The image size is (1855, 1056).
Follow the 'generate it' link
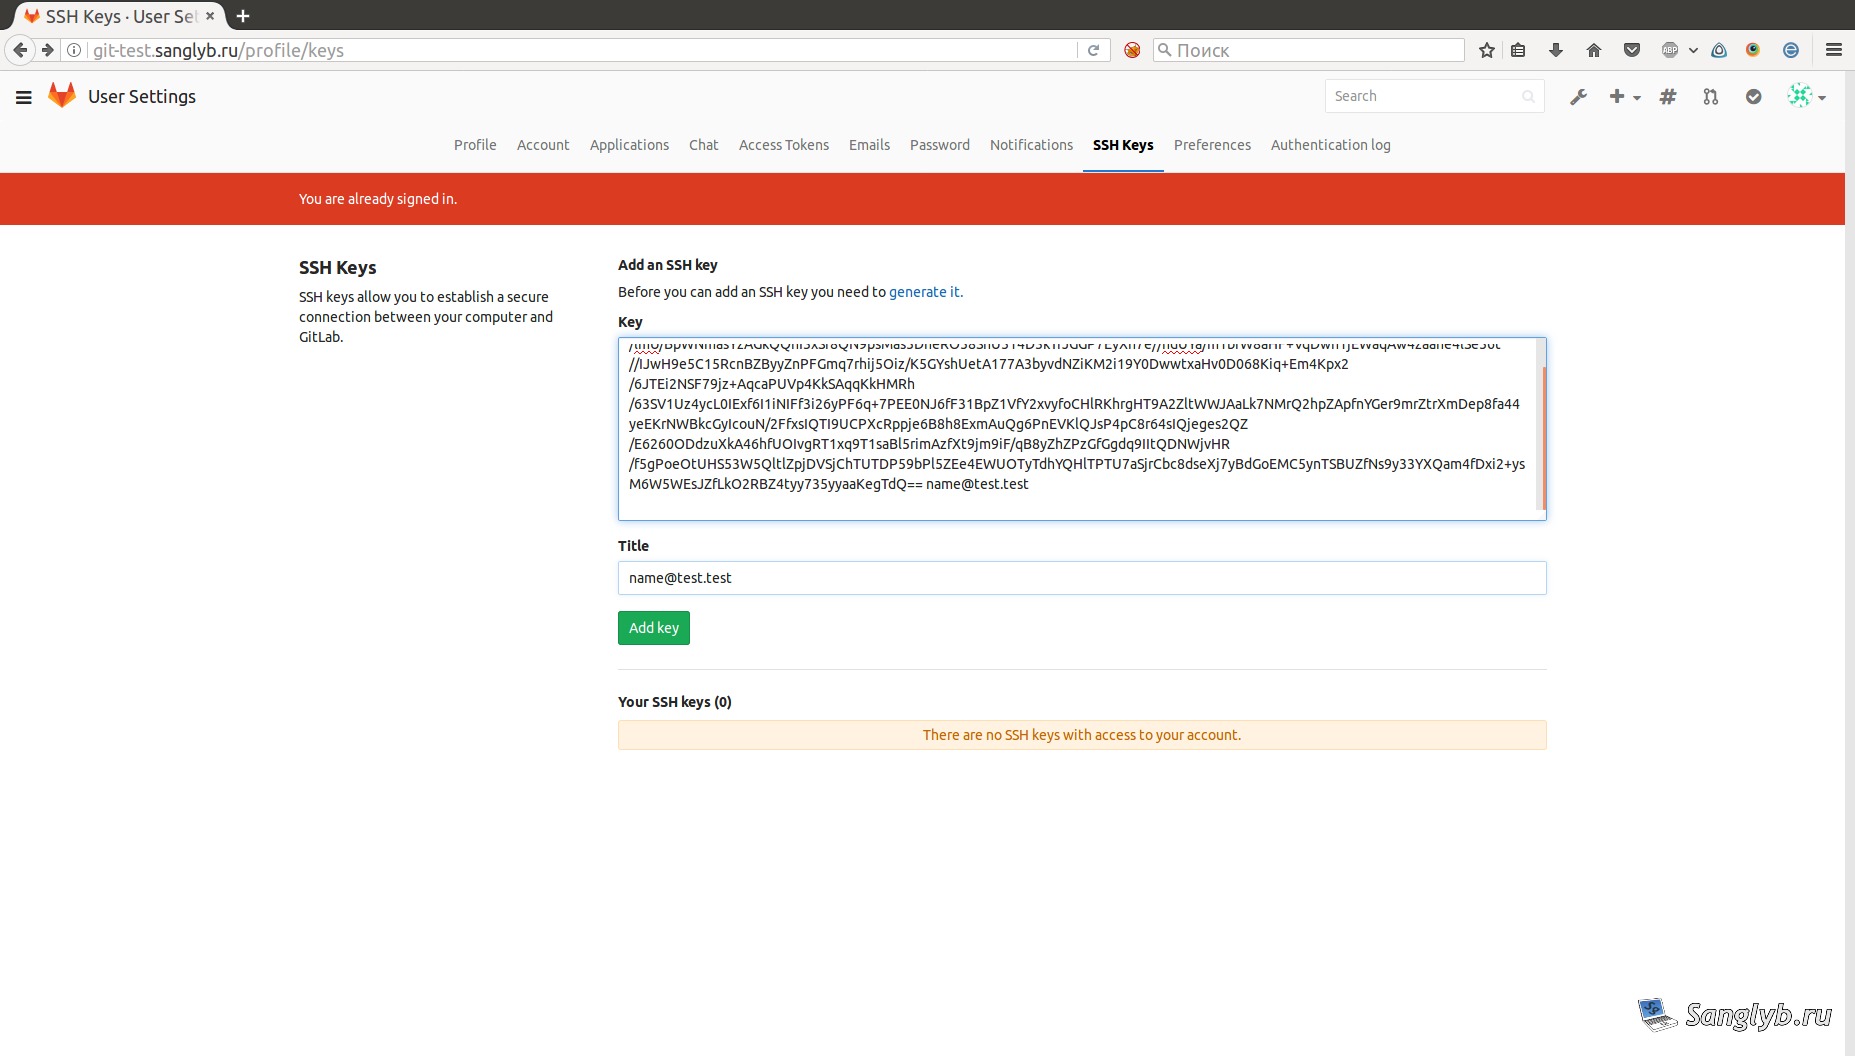[x=924, y=292]
